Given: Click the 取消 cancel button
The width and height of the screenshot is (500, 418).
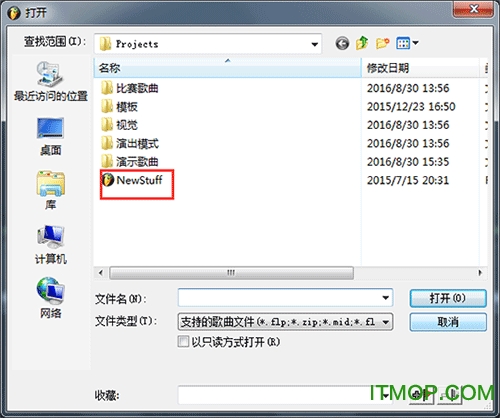Looking at the screenshot, I should tap(448, 322).
